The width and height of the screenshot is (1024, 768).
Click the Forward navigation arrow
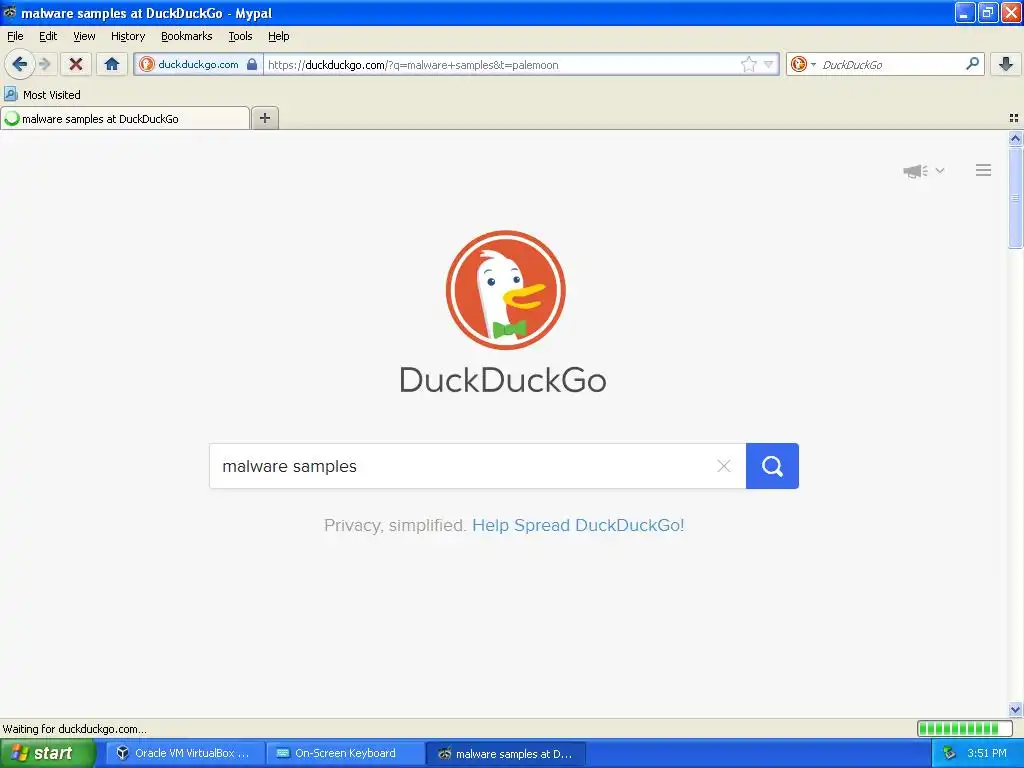coord(44,64)
